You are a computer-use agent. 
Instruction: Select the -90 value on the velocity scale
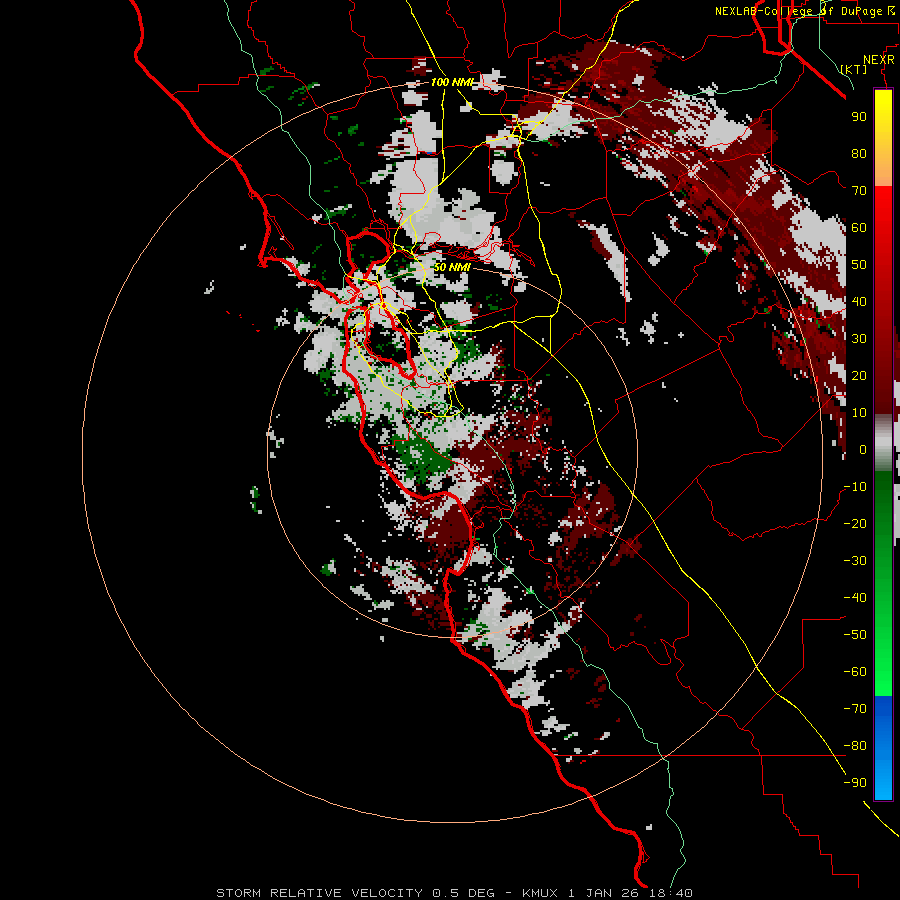click(x=855, y=783)
